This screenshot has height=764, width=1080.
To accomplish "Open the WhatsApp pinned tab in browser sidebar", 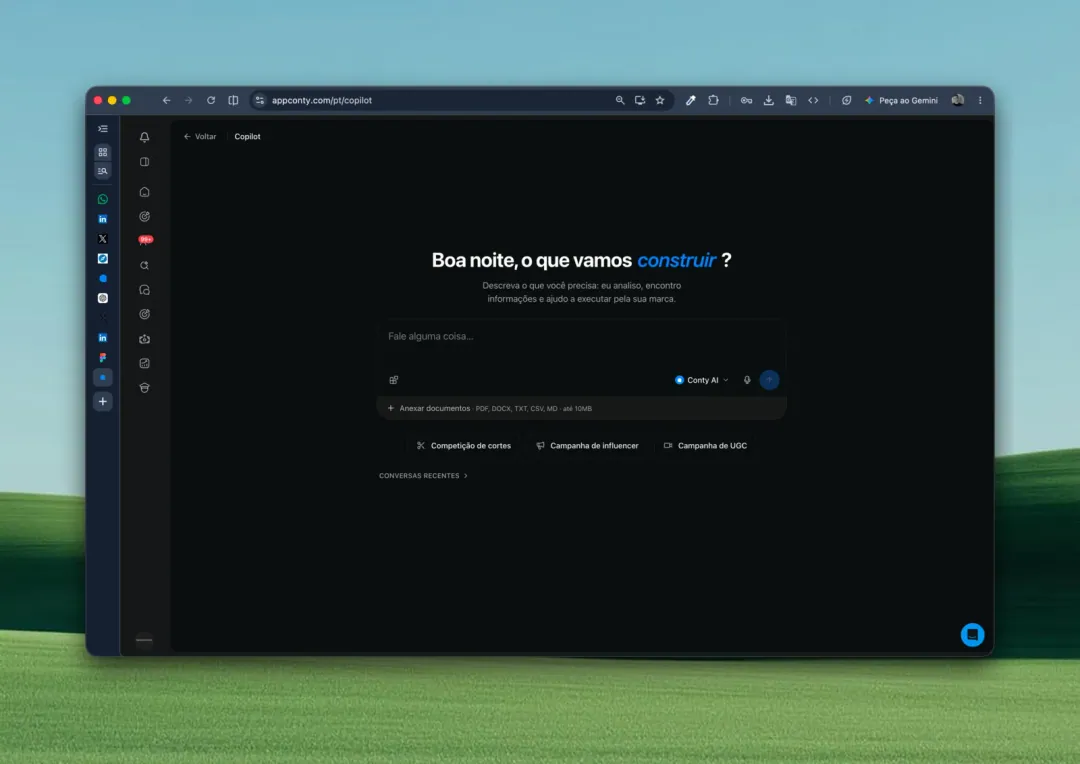I will coord(103,199).
